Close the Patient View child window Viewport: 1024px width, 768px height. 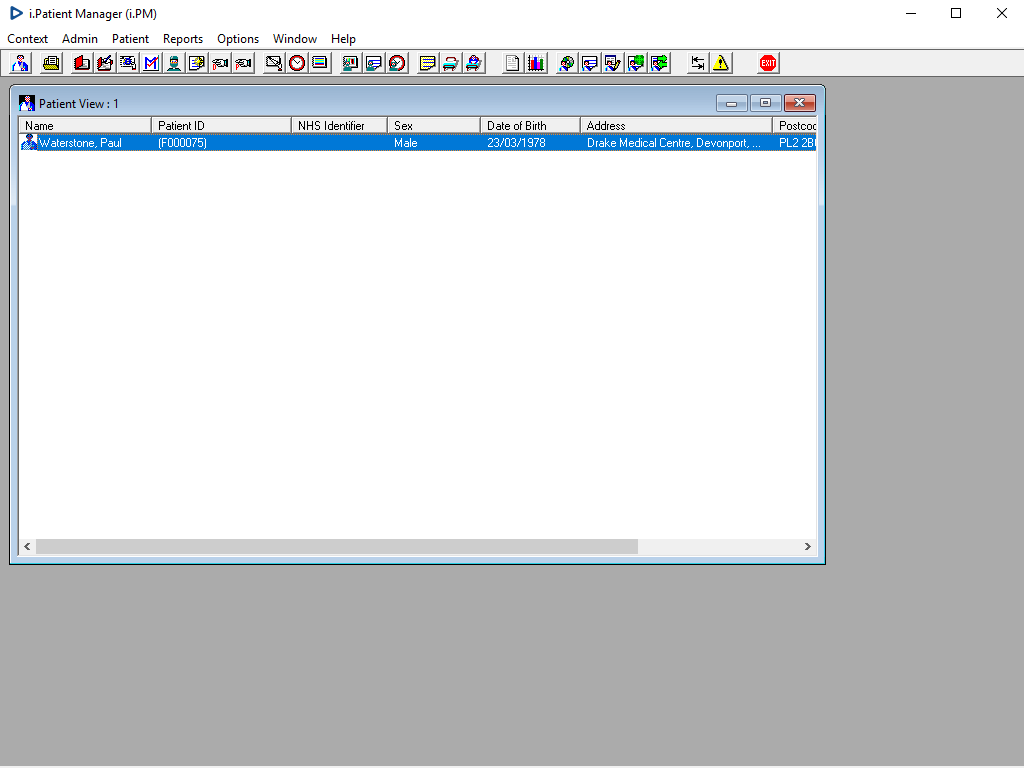[799, 103]
